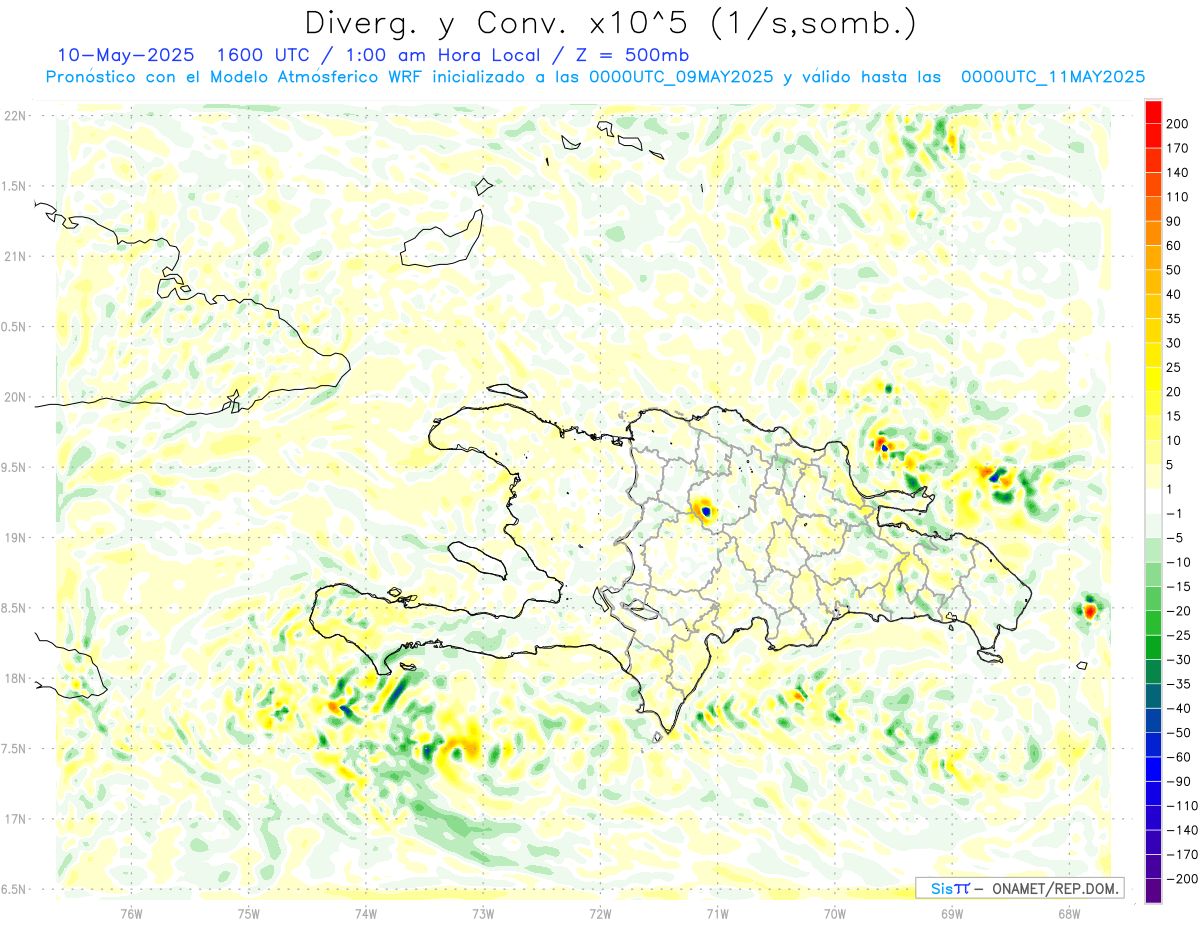1200x927 pixels.
Task: Click the blue-centered hotspot inside central Dominican Republic
Action: (706, 511)
